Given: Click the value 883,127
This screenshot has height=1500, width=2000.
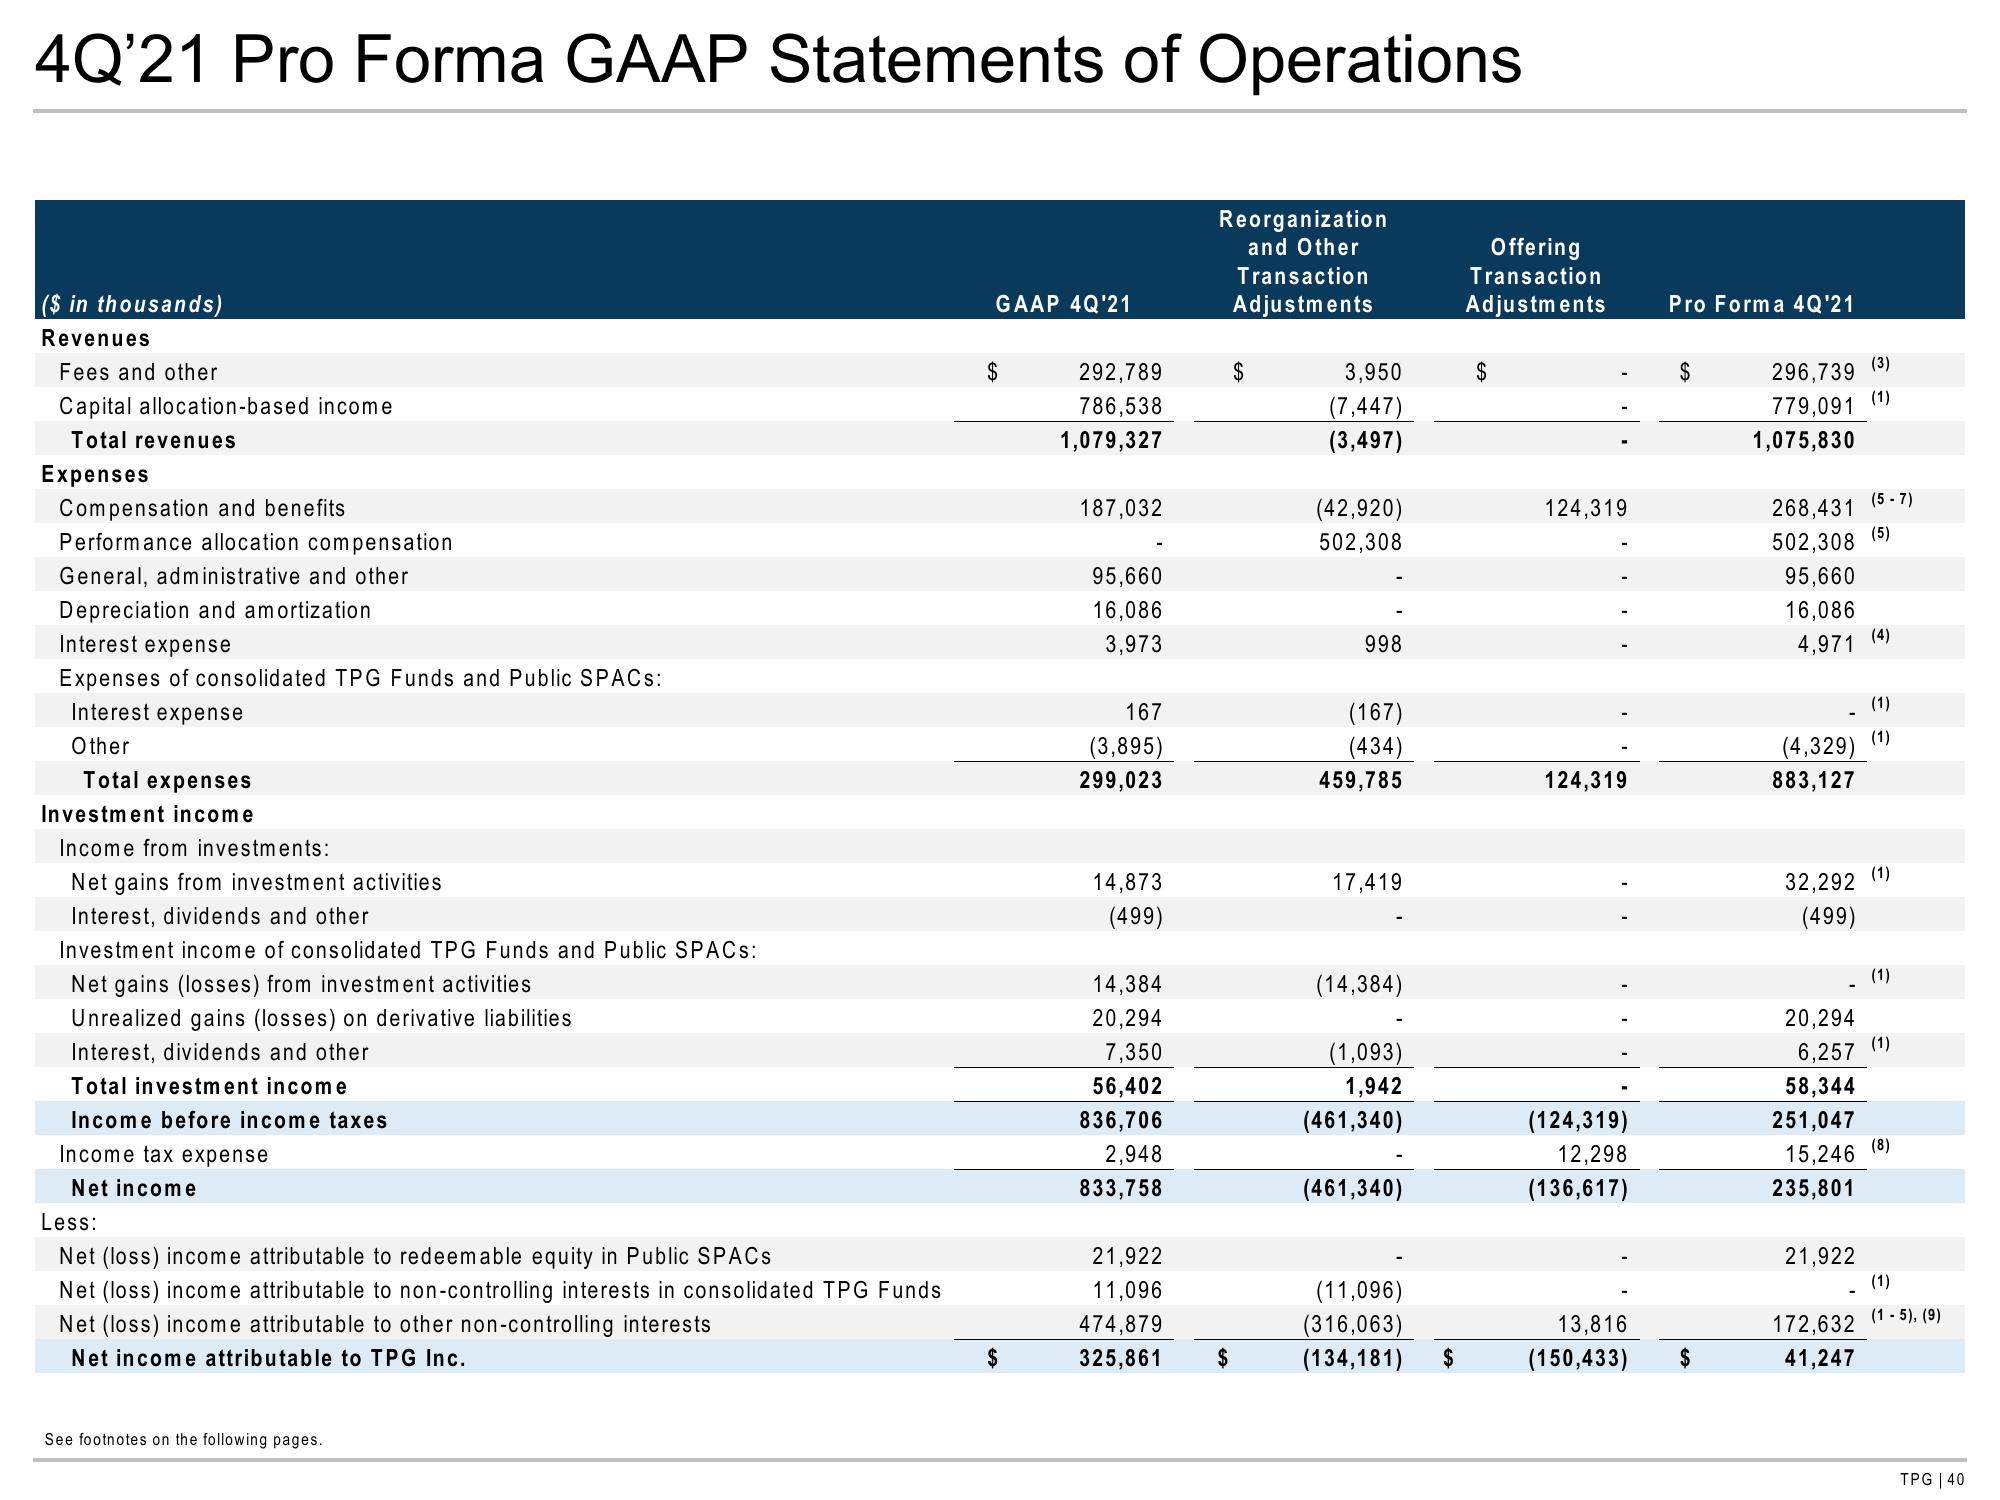Looking at the screenshot, I should coord(1813,780).
